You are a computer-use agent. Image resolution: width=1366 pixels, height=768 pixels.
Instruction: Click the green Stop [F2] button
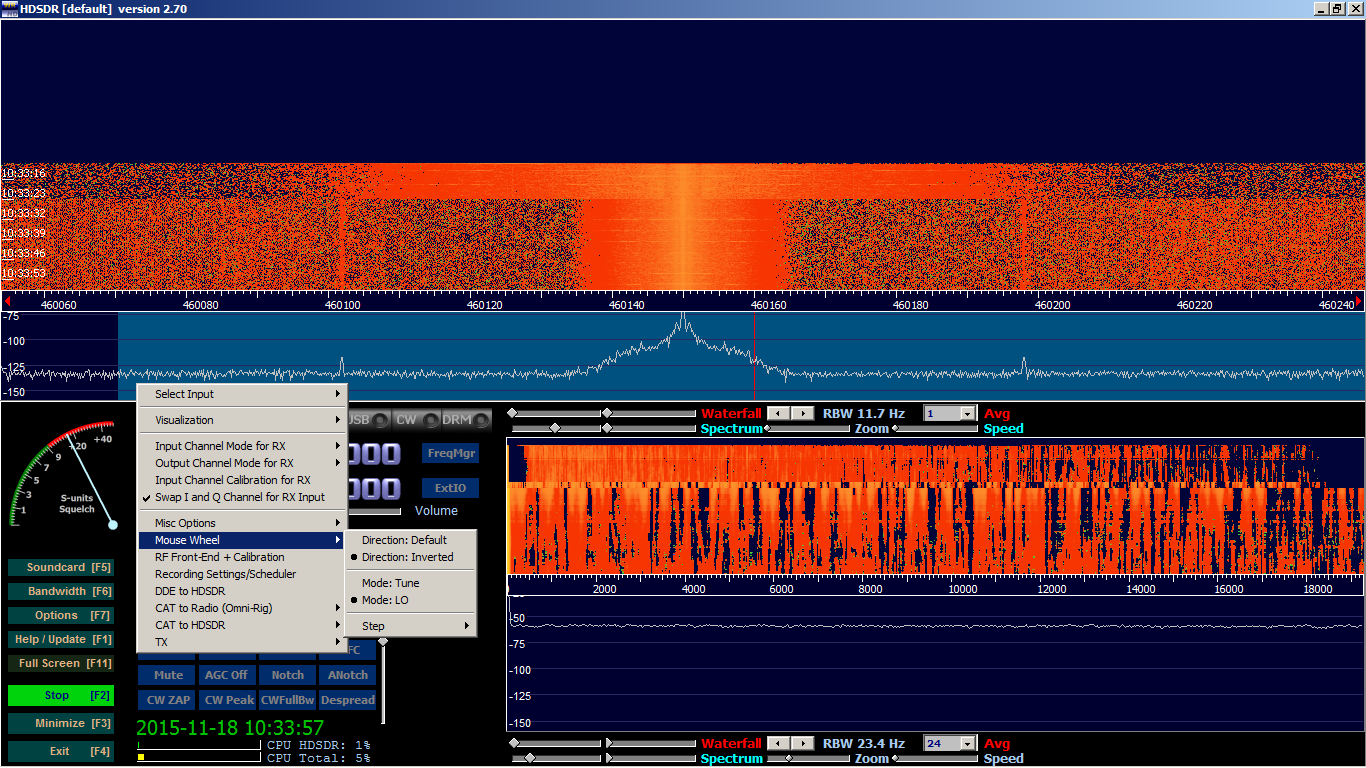pyautogui.click(x=60, y=695)
